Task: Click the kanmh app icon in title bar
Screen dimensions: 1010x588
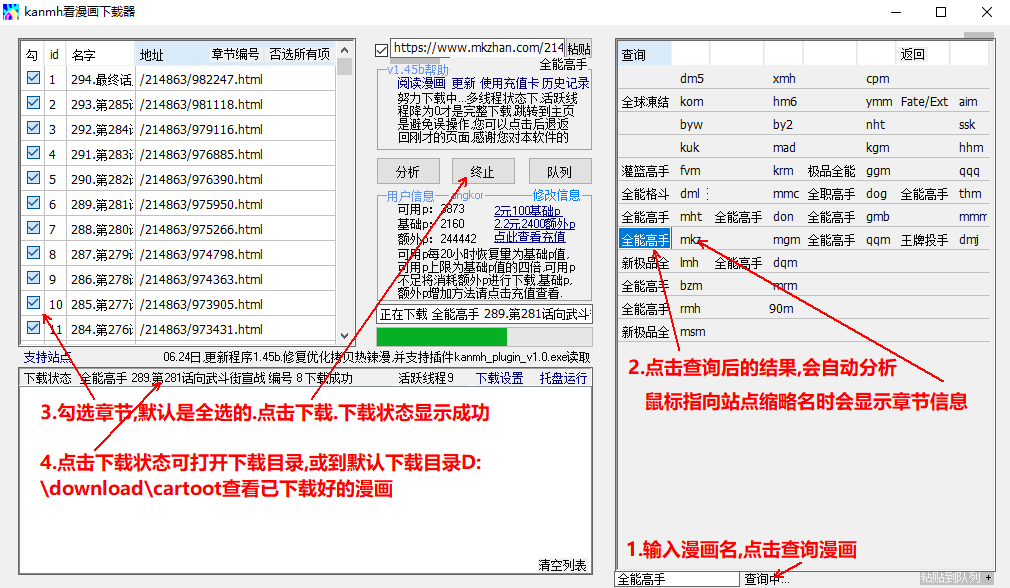Action: 12,12
